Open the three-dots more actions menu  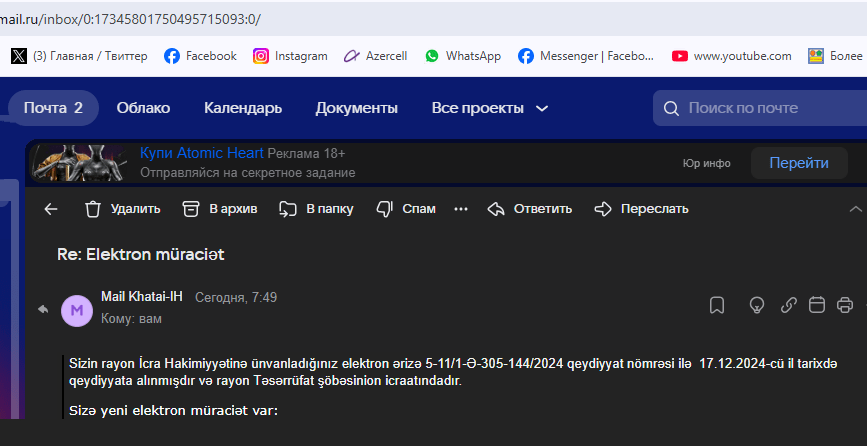pyautogui.click(x=461, y=209)
